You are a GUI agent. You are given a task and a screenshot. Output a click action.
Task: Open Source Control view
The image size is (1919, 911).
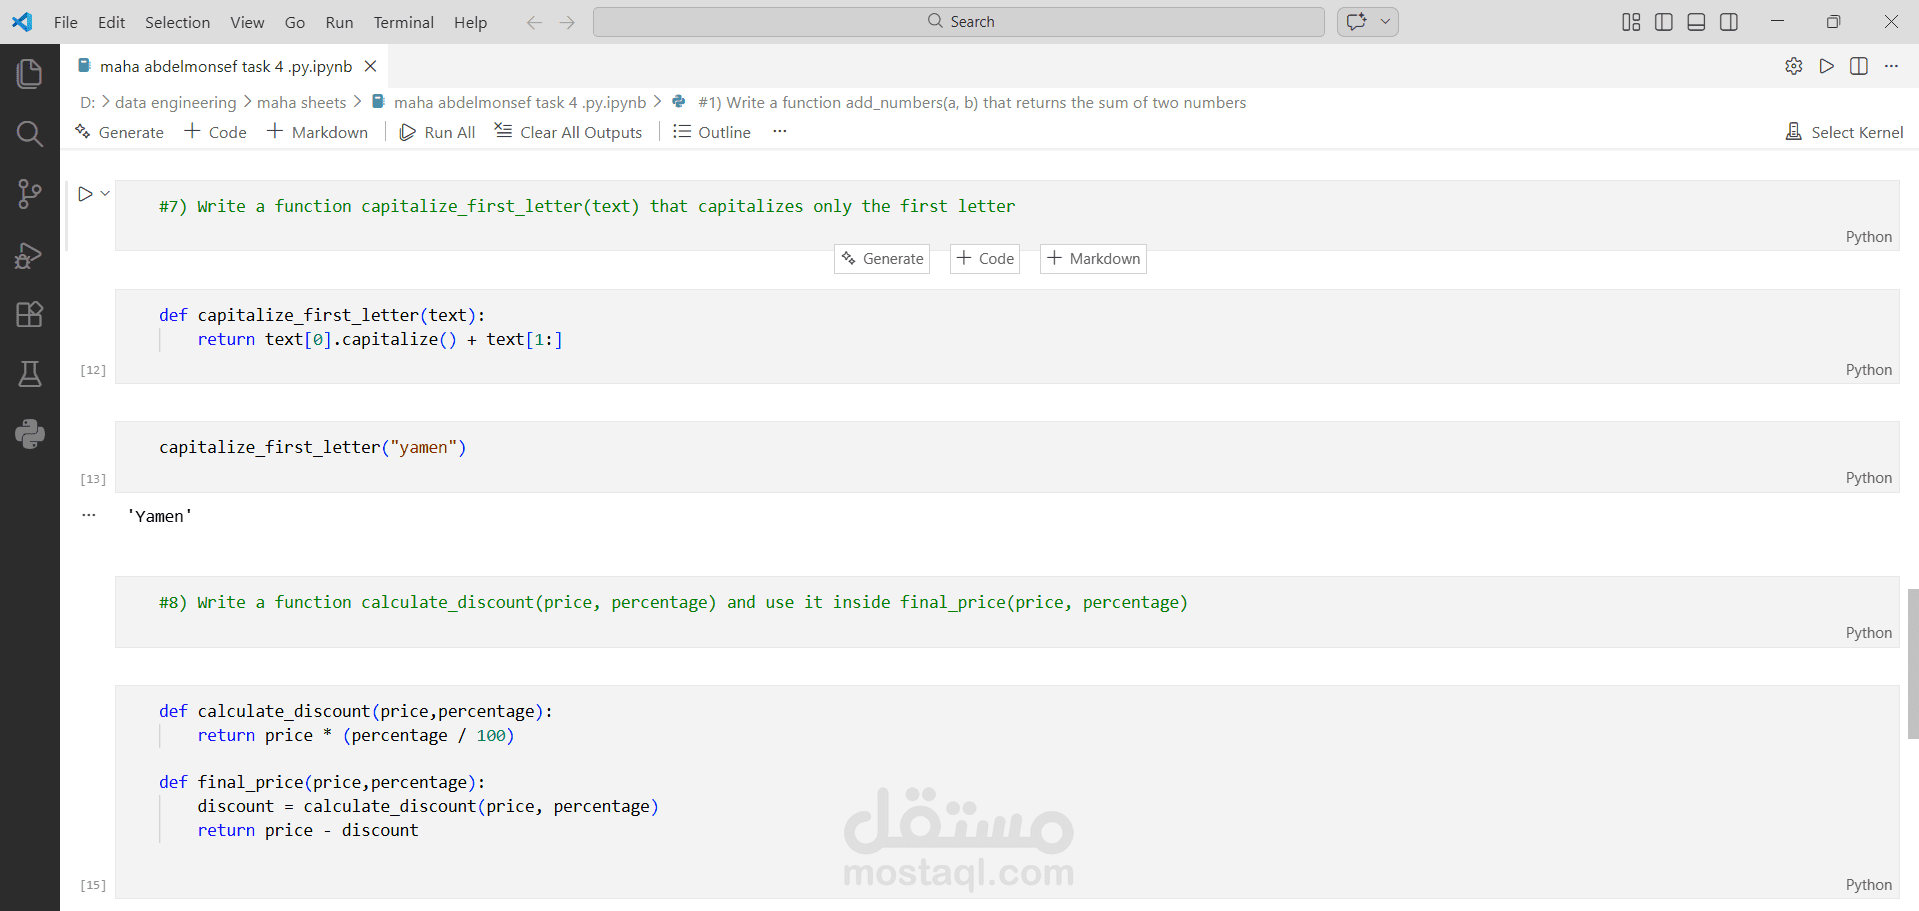(29, 194)
